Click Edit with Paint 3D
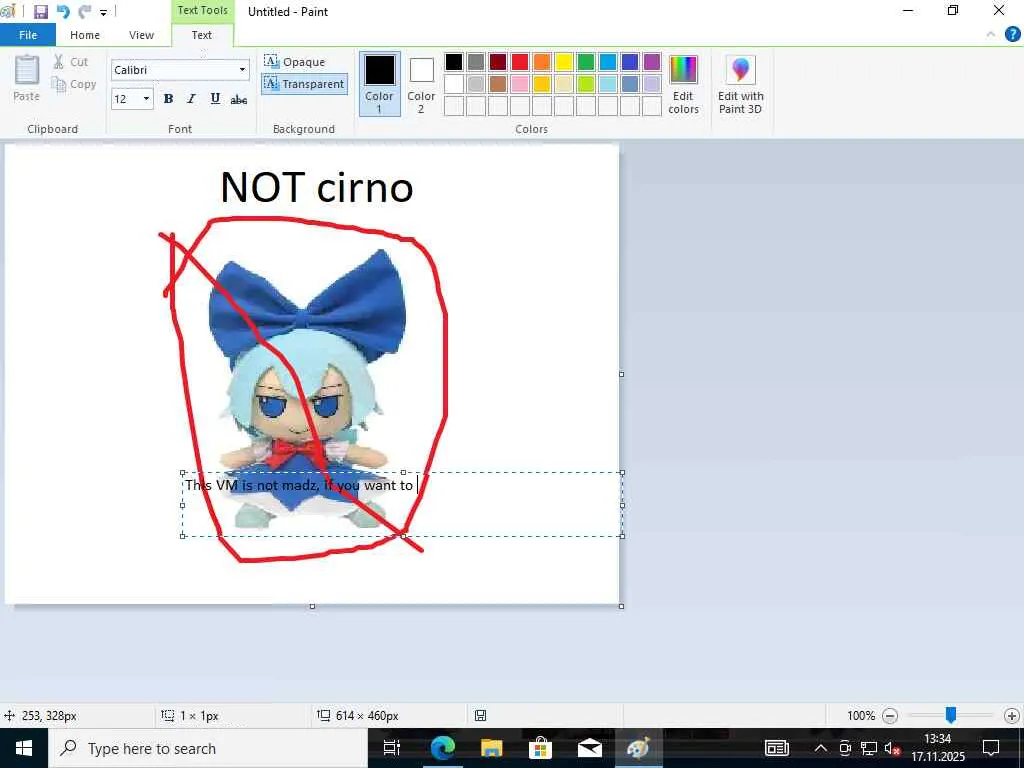The image size is (1024, 768). [741, 84]
